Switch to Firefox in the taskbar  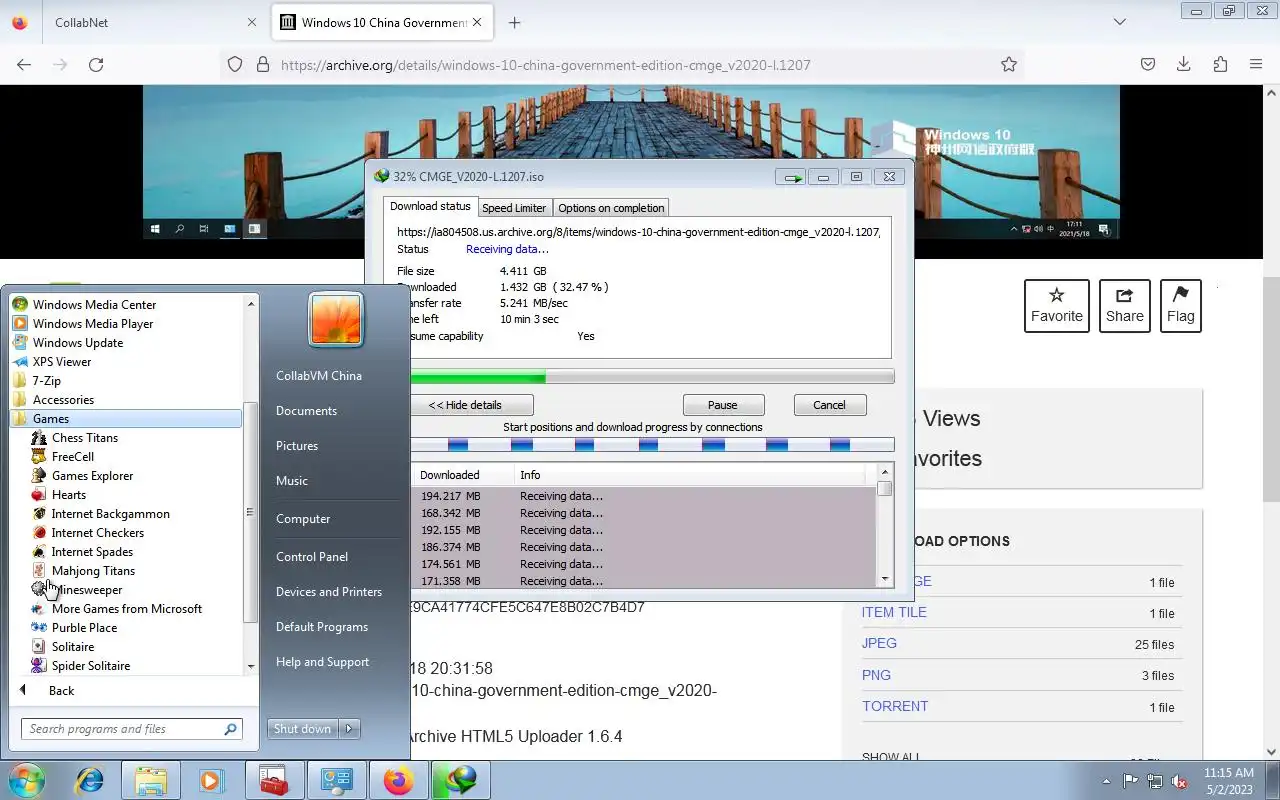tap(398, 780)
